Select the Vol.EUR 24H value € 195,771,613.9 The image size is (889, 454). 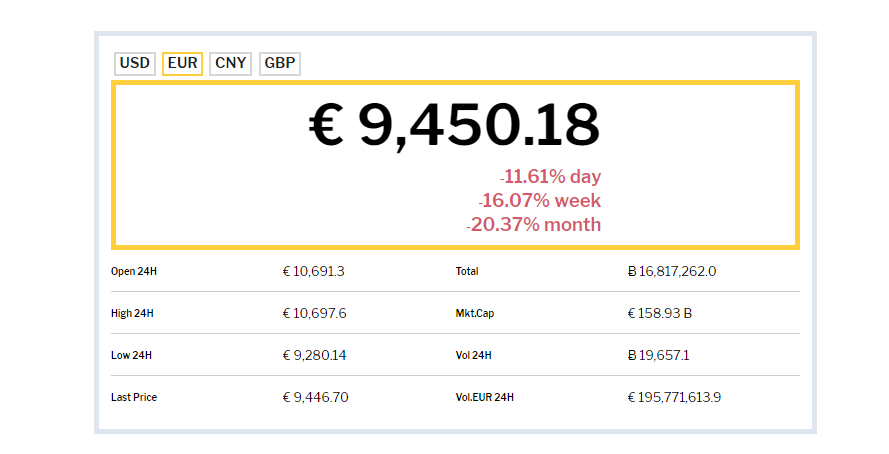pos(674,397)
